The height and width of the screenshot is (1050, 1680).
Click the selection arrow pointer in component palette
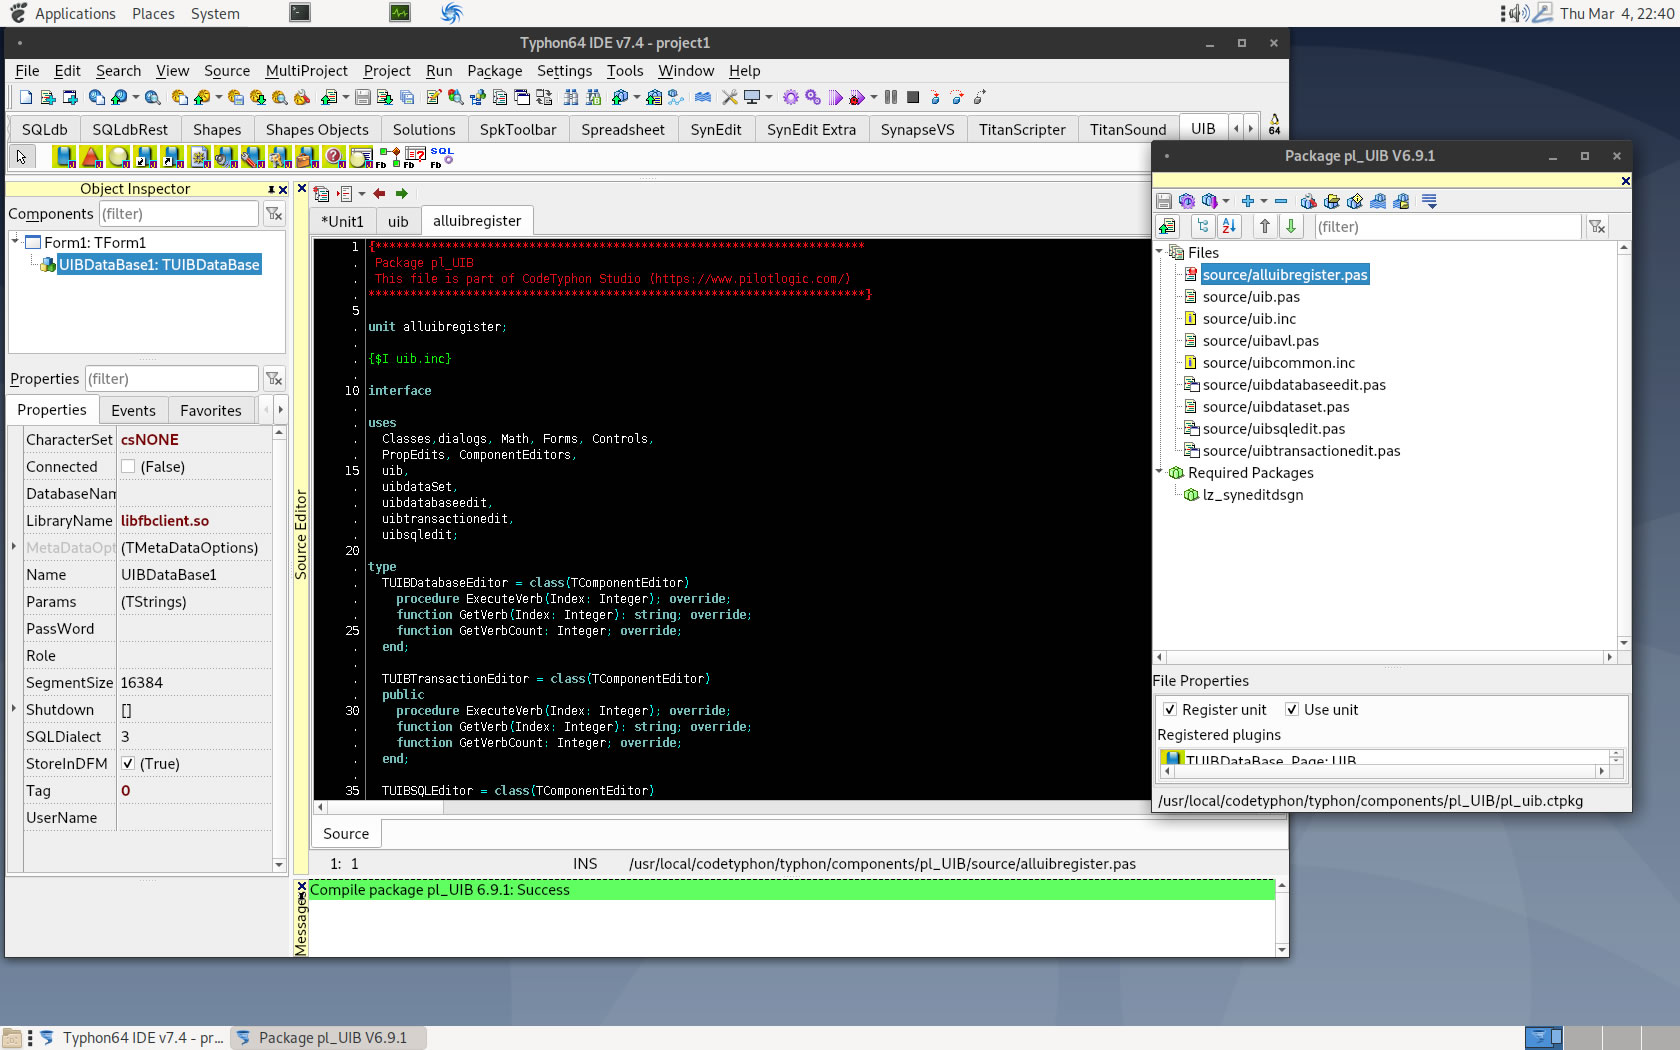click(22, 157)
